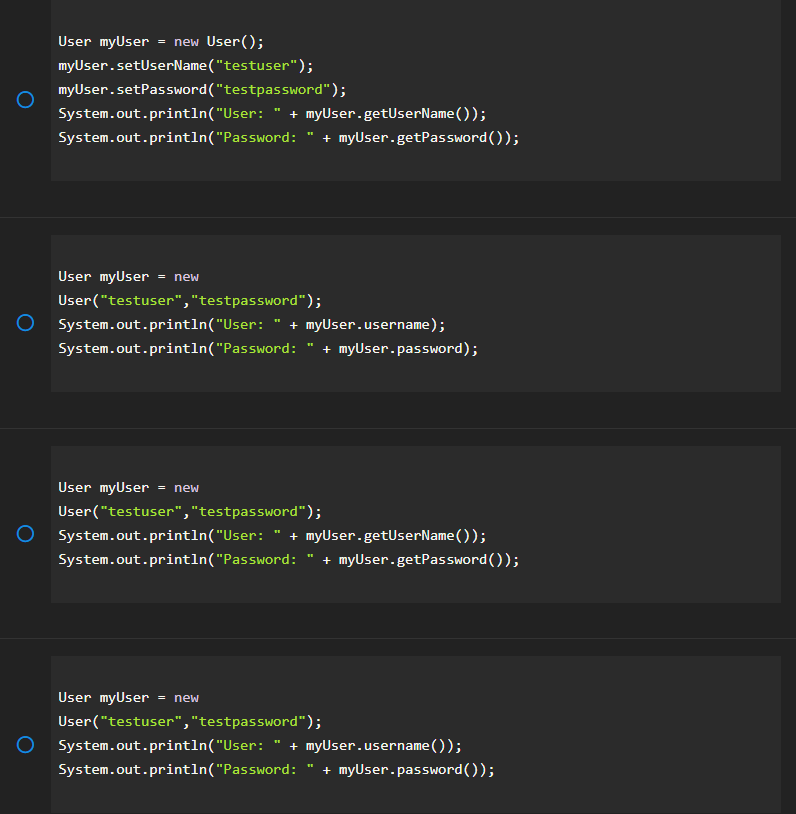Click println line with myUser.username);
Screen dimensions: 796x814
(x=252, y=324)
